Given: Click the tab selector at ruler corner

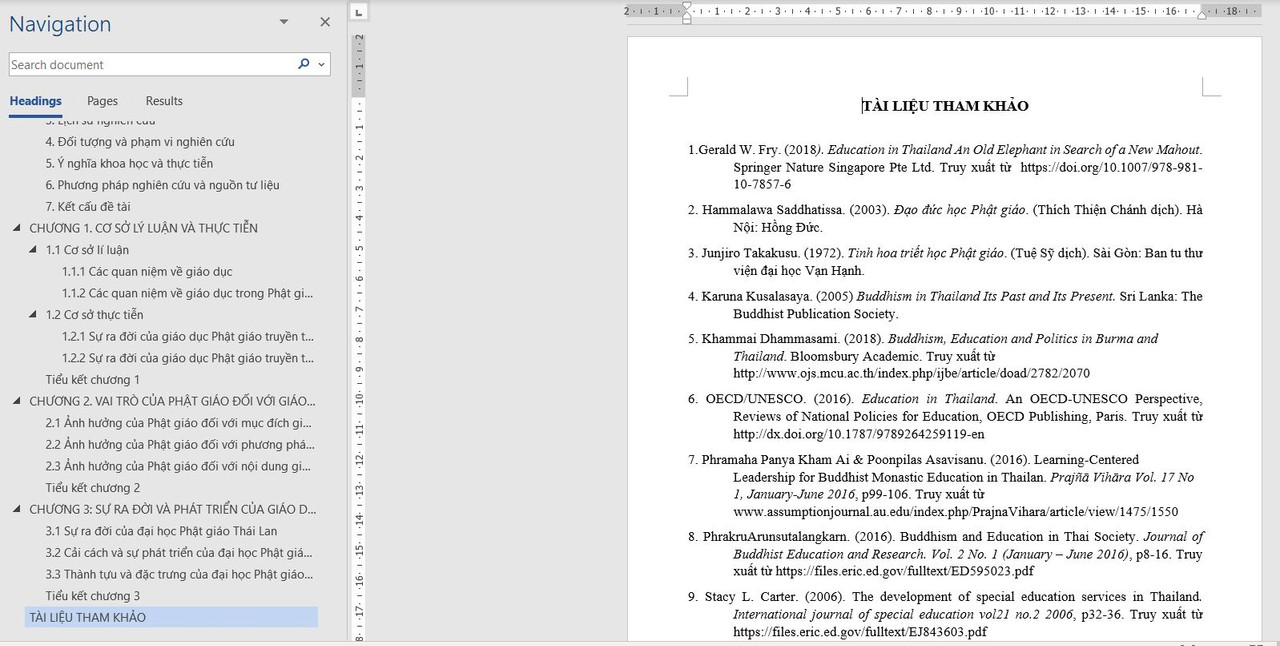Looking at the screenshot, I should (x=360, y=12).
